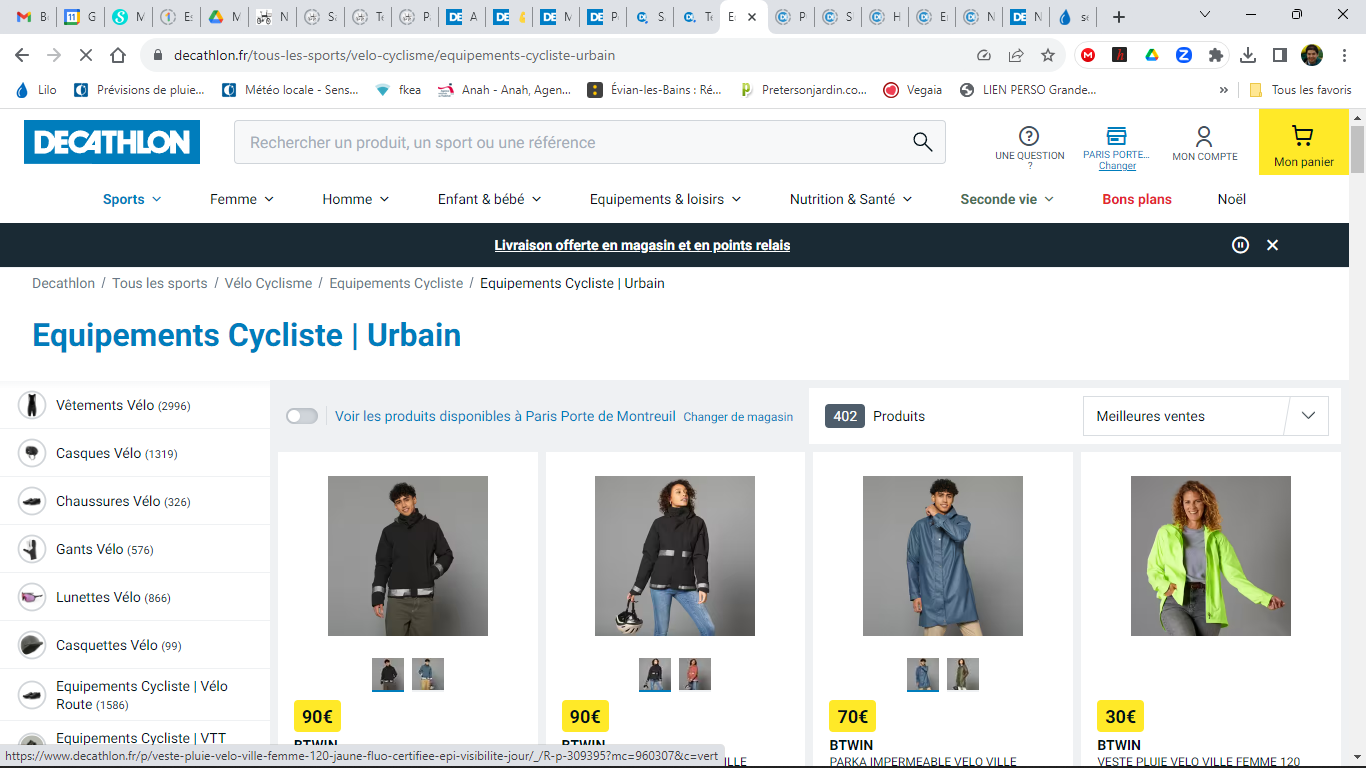Close the delivery banner with X

point(1272,245)
